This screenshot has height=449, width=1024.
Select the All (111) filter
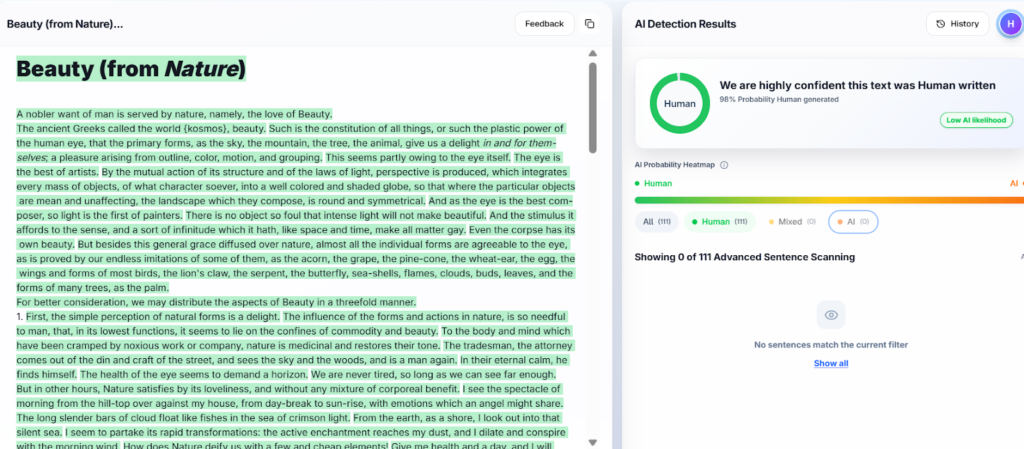pos(657,222)
